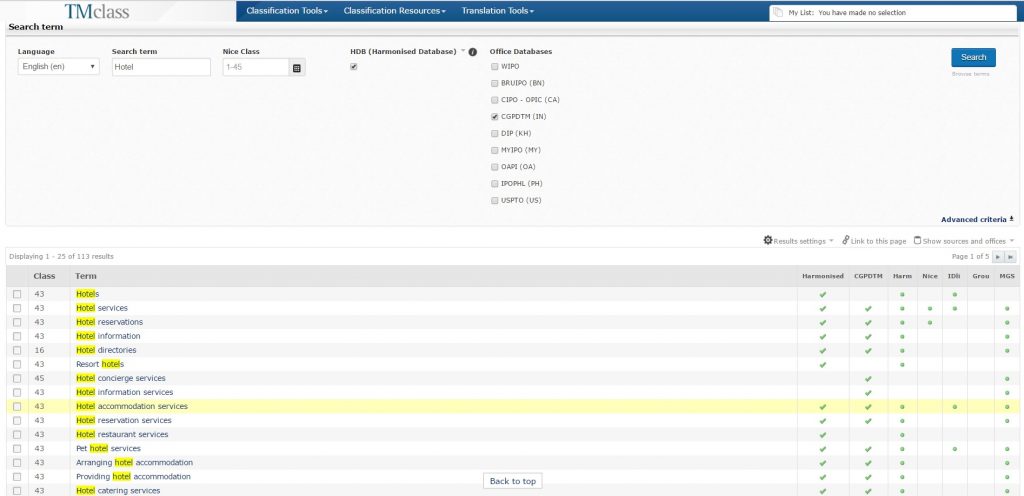The image size is (1024, 496).
Task: Go to next results page arrow
Action: (997, 257)
